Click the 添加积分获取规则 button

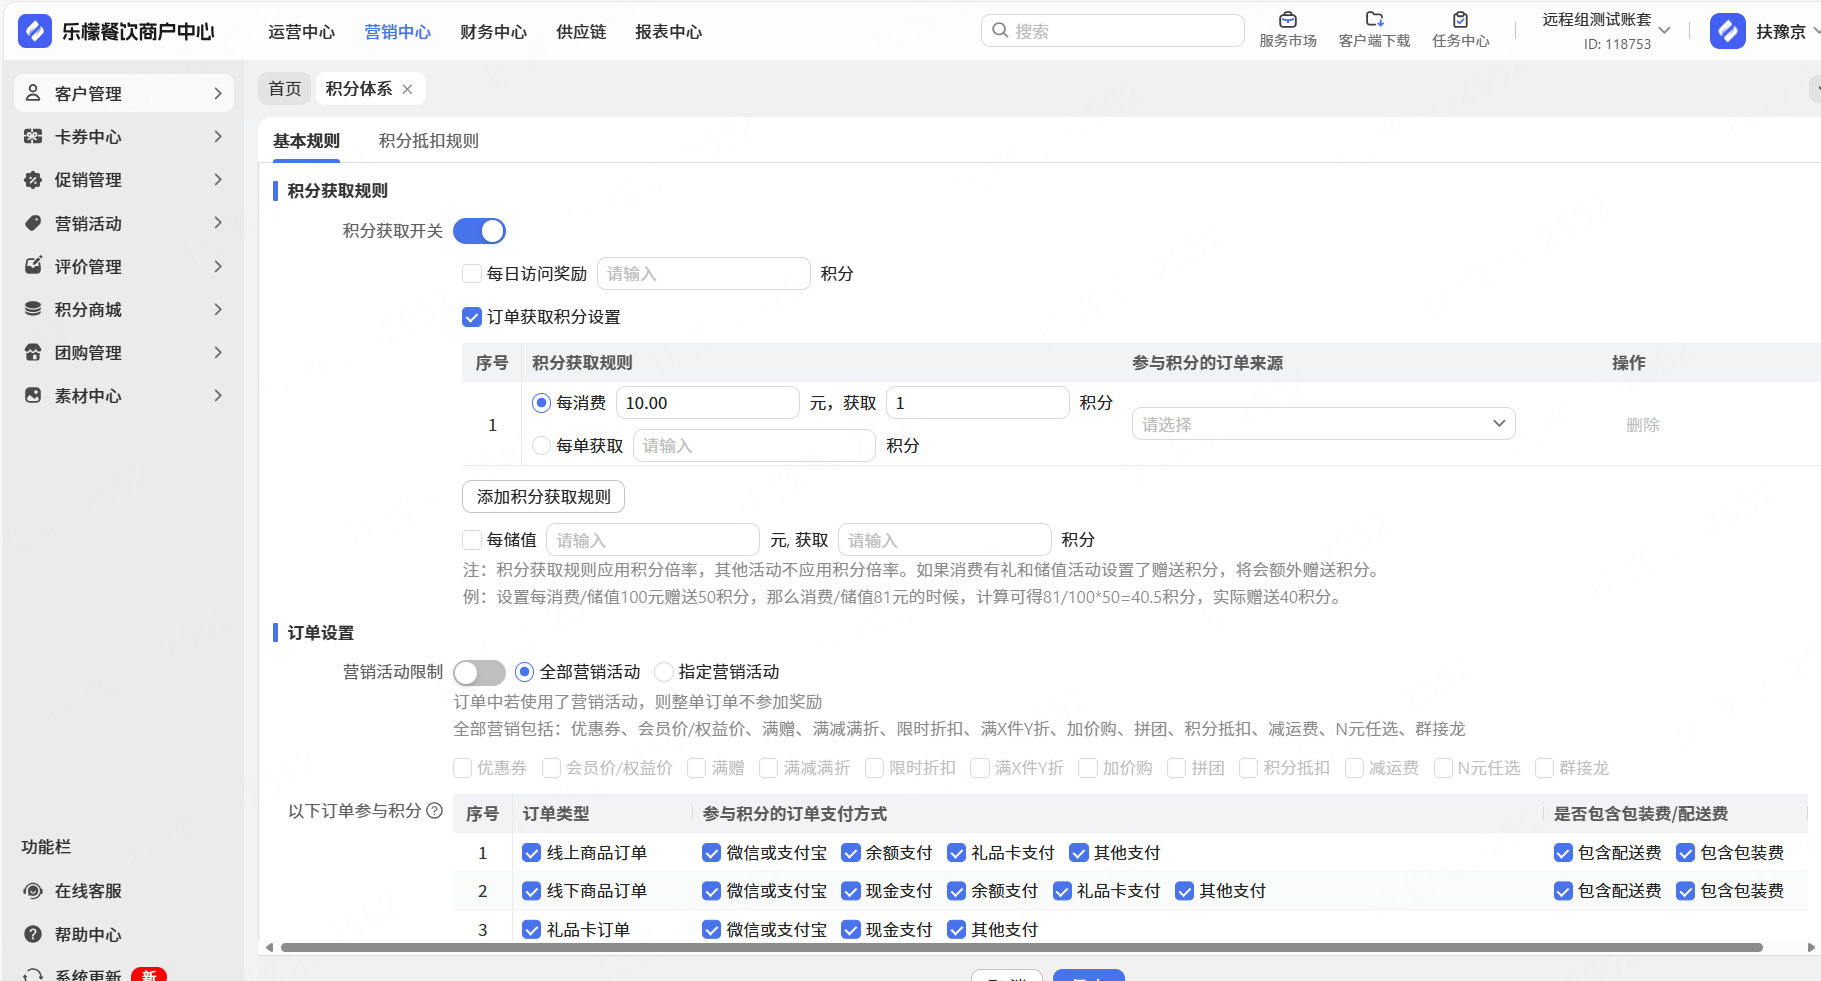(x=543, y=497)
